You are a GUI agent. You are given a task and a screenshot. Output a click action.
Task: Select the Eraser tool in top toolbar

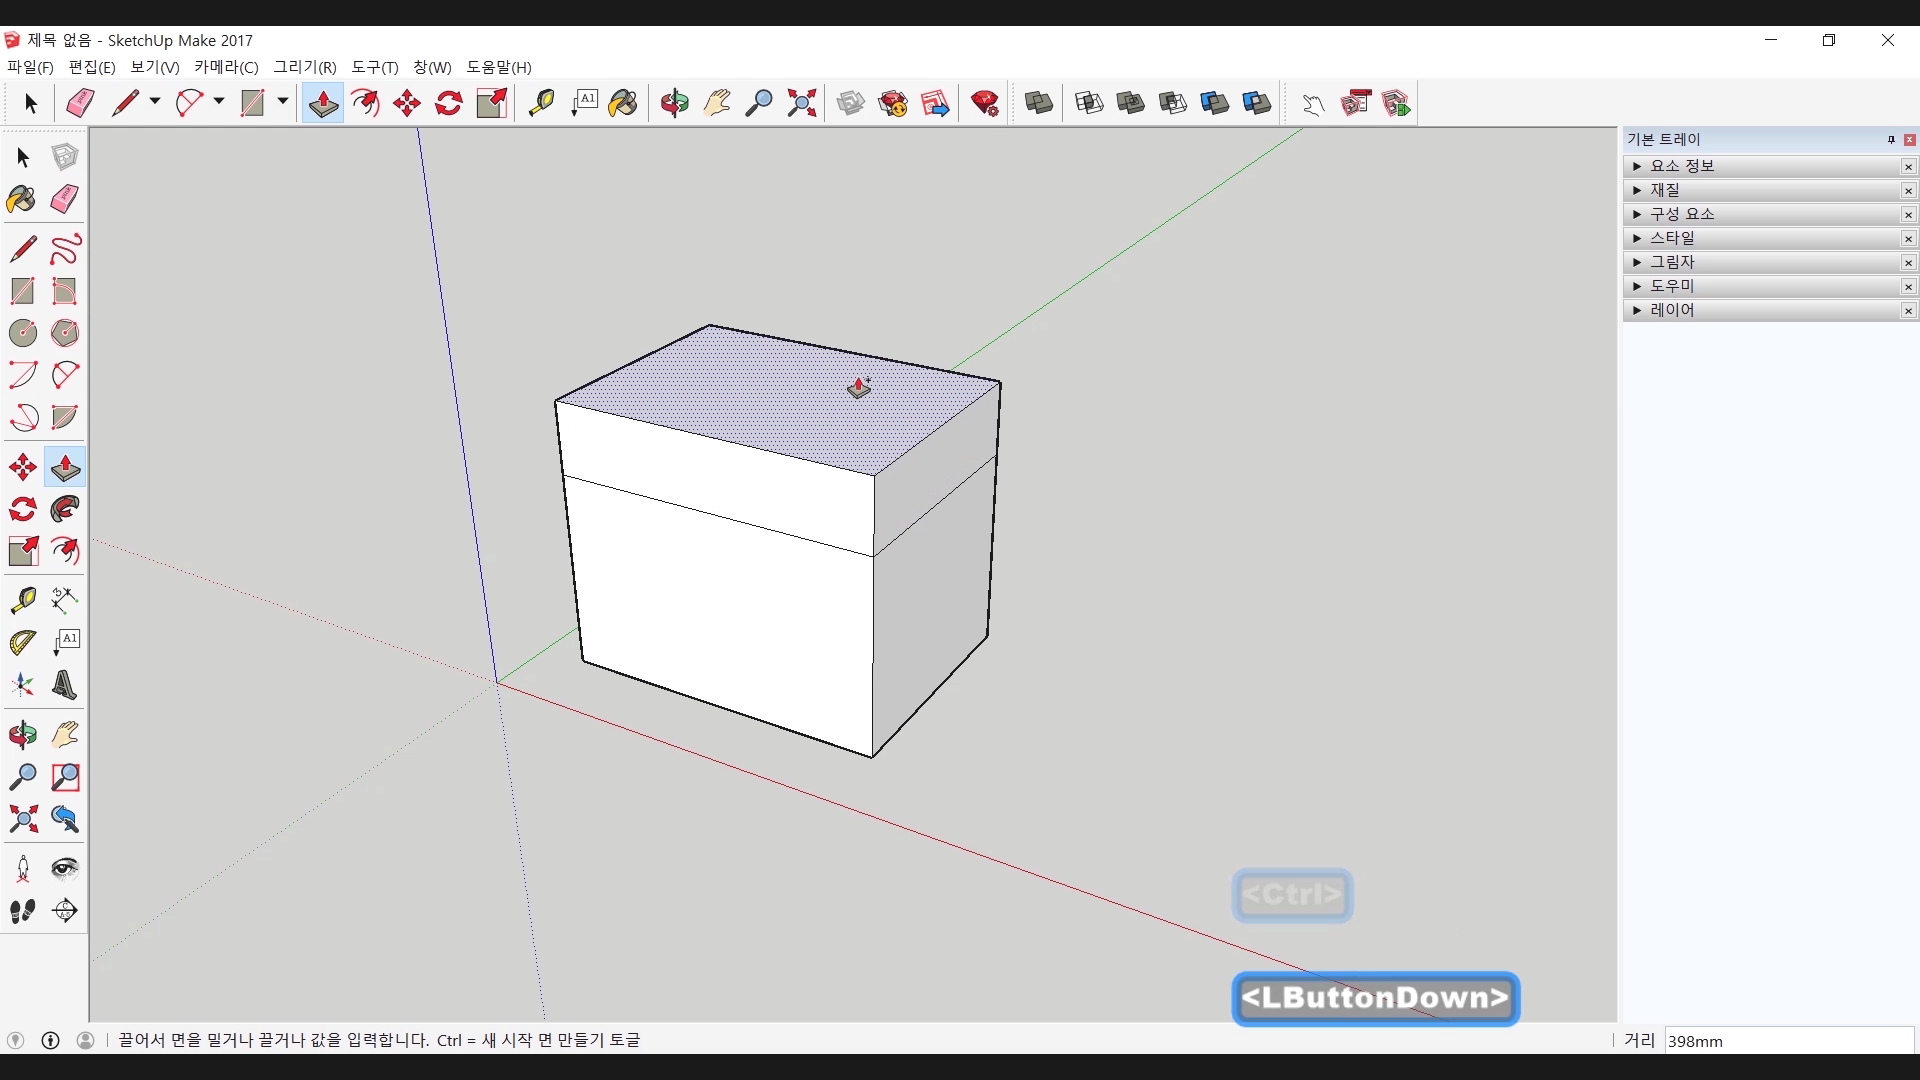[x=80, y=103]
